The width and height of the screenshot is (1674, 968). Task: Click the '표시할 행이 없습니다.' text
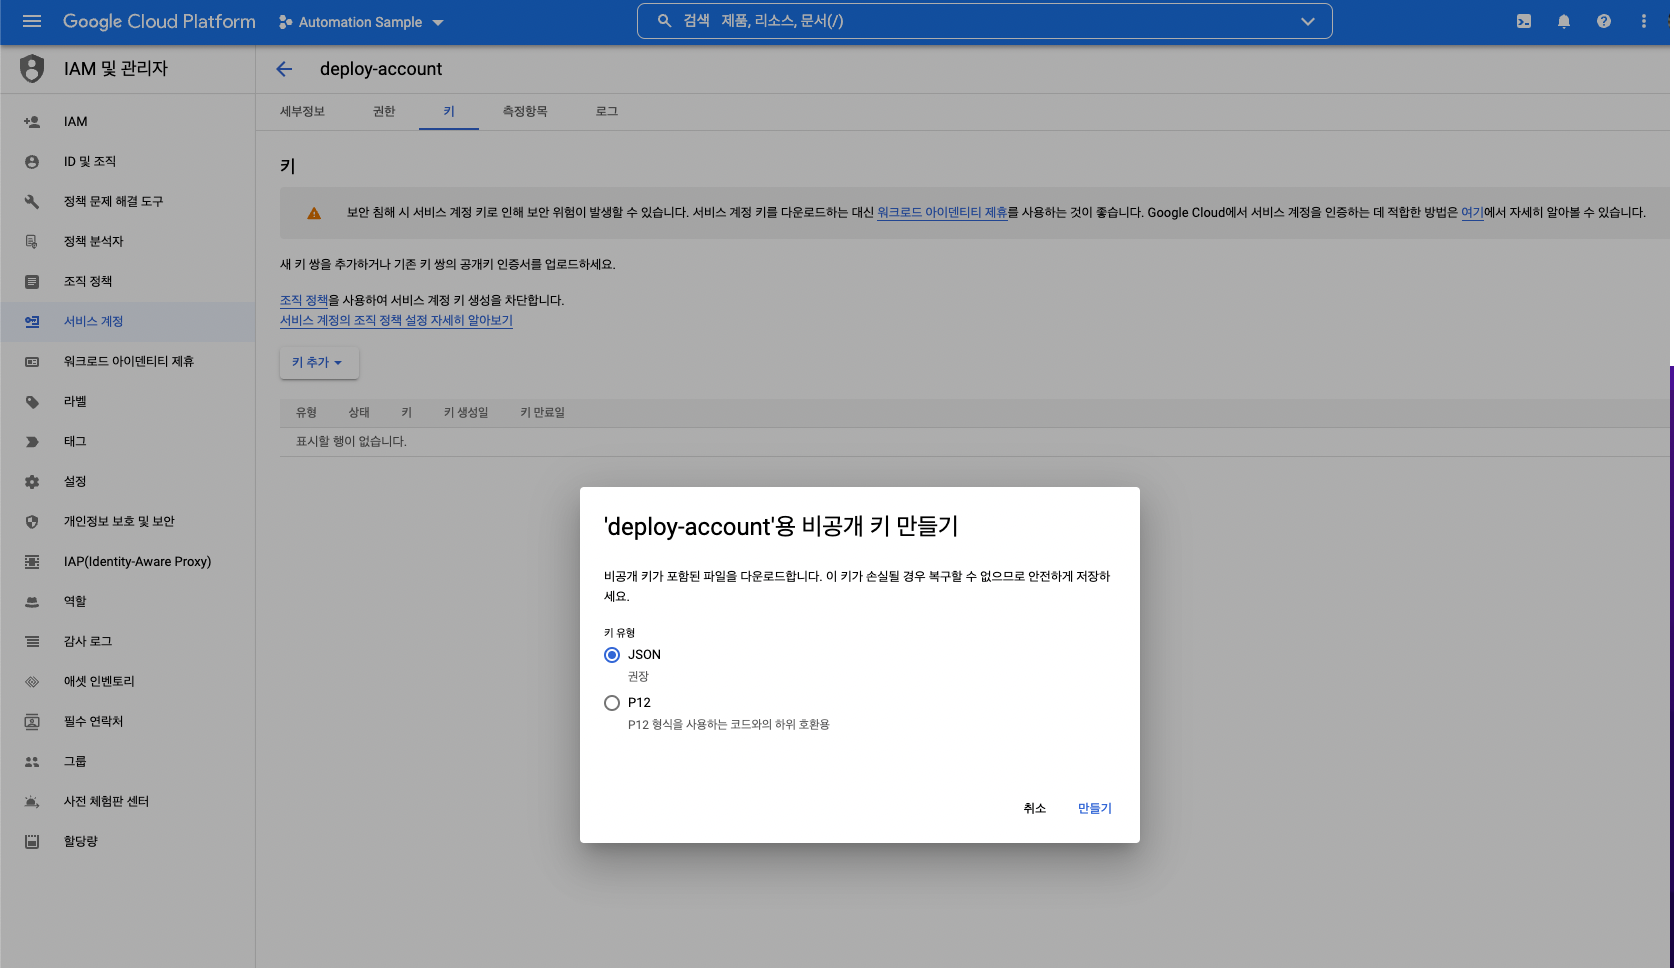351,441
